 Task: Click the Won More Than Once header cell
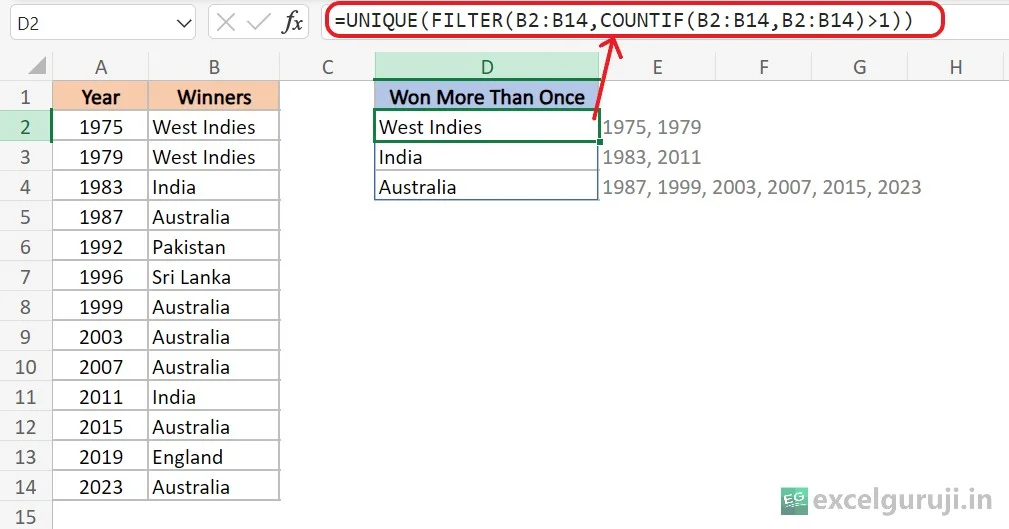click(x=487, y=97)
